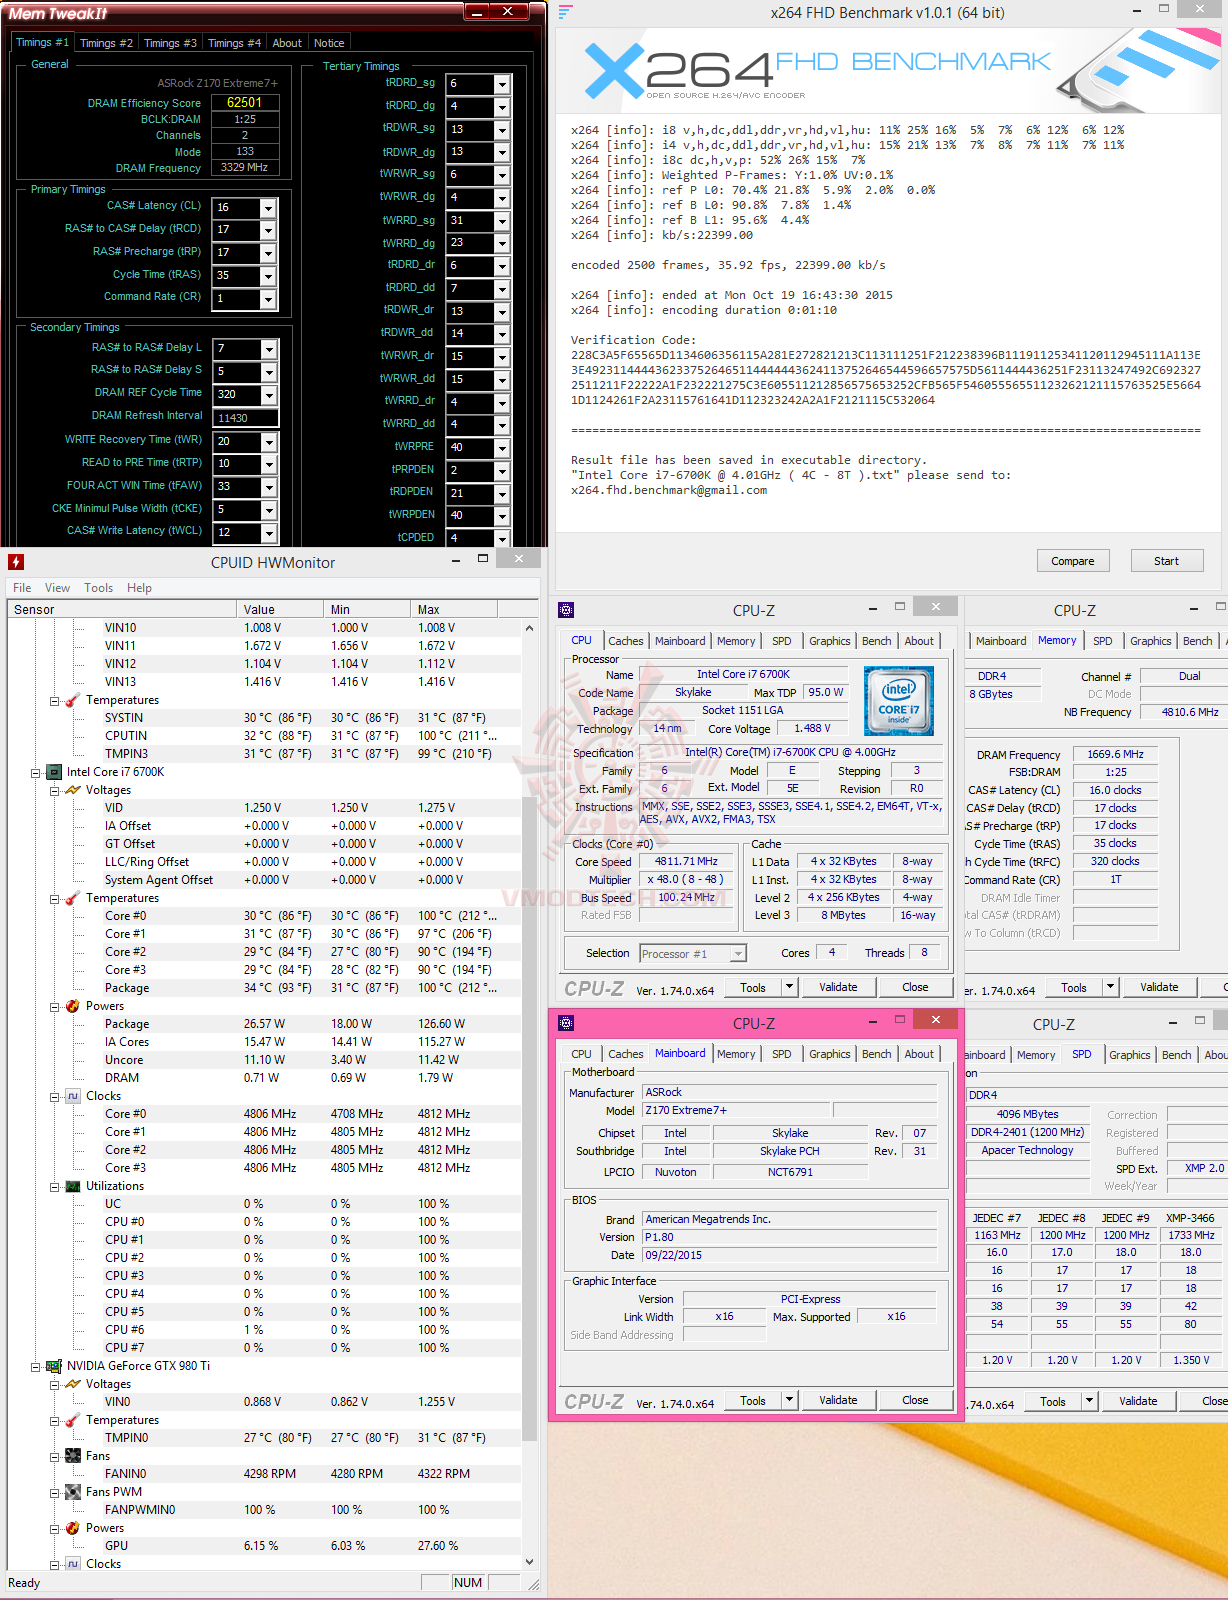The image size is (1228, 1600).
Task: Click CPU-Z icon in CPU tab window
Action: point(566,610)
